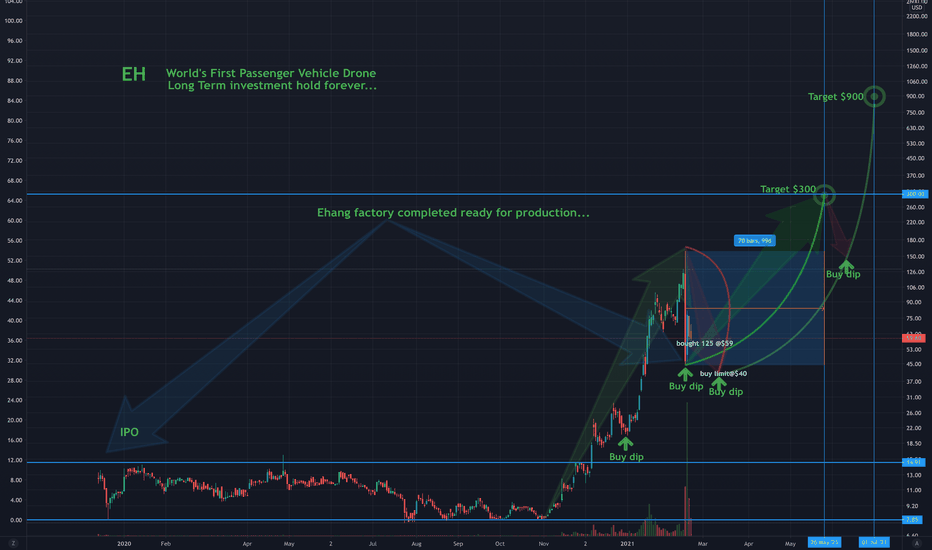
Task: Select 'Ehang factory completed ready for production...' text
Action: (453, 213)
